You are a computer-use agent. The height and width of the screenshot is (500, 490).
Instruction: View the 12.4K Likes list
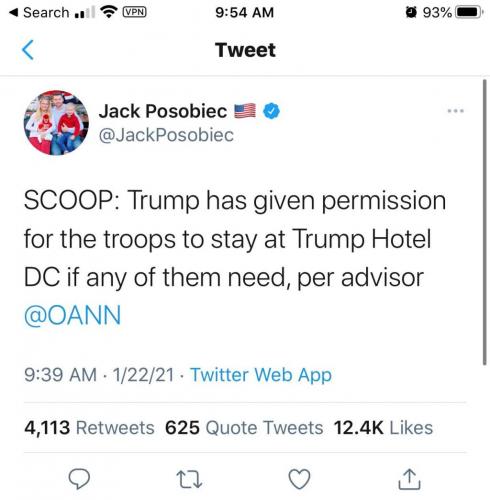coord(383,428)
